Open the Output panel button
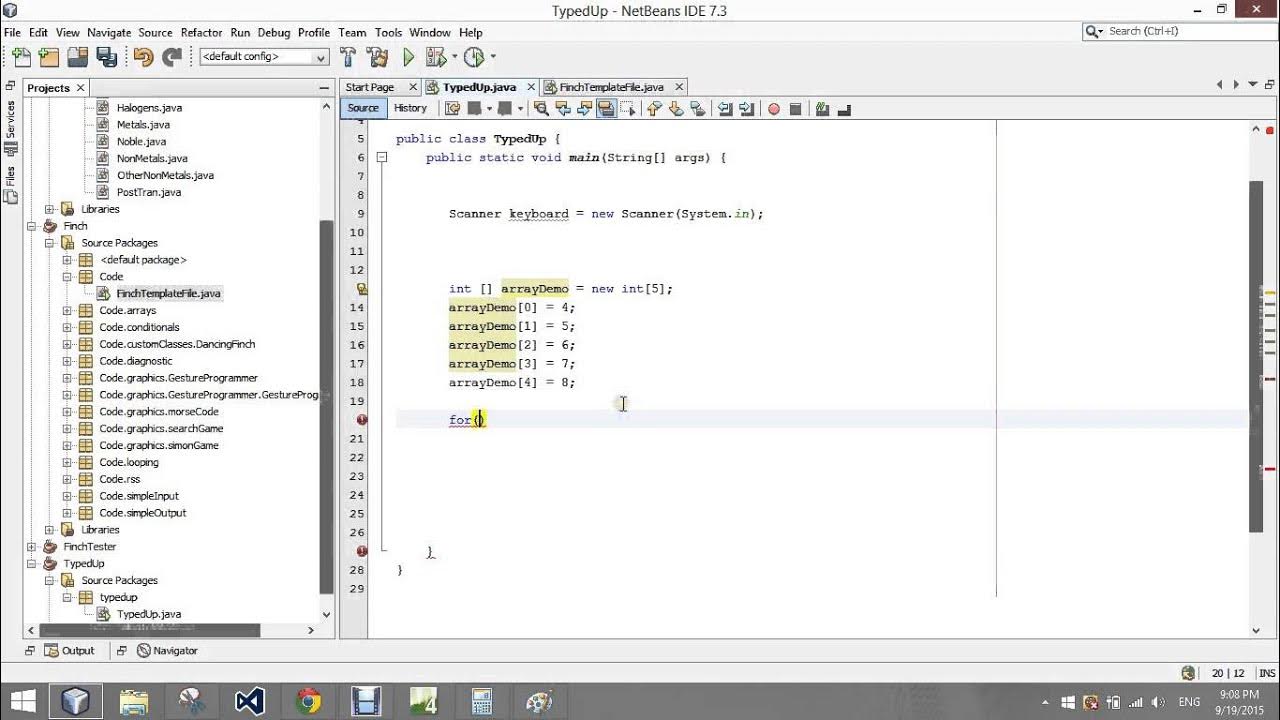This screenshot has width=1280, height=720. pos(70,650)
